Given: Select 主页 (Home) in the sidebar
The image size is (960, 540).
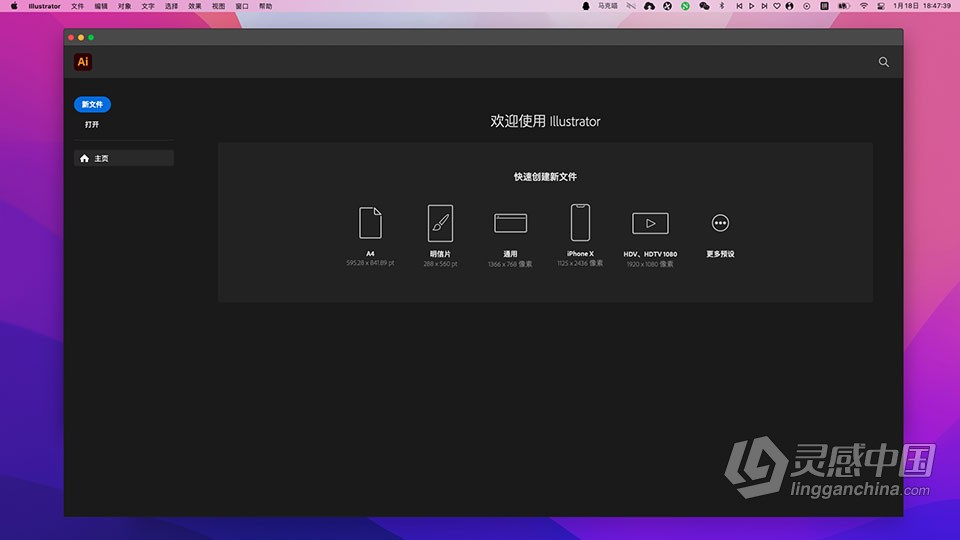Looking at the screenshot, I should (x=124, y=159).
